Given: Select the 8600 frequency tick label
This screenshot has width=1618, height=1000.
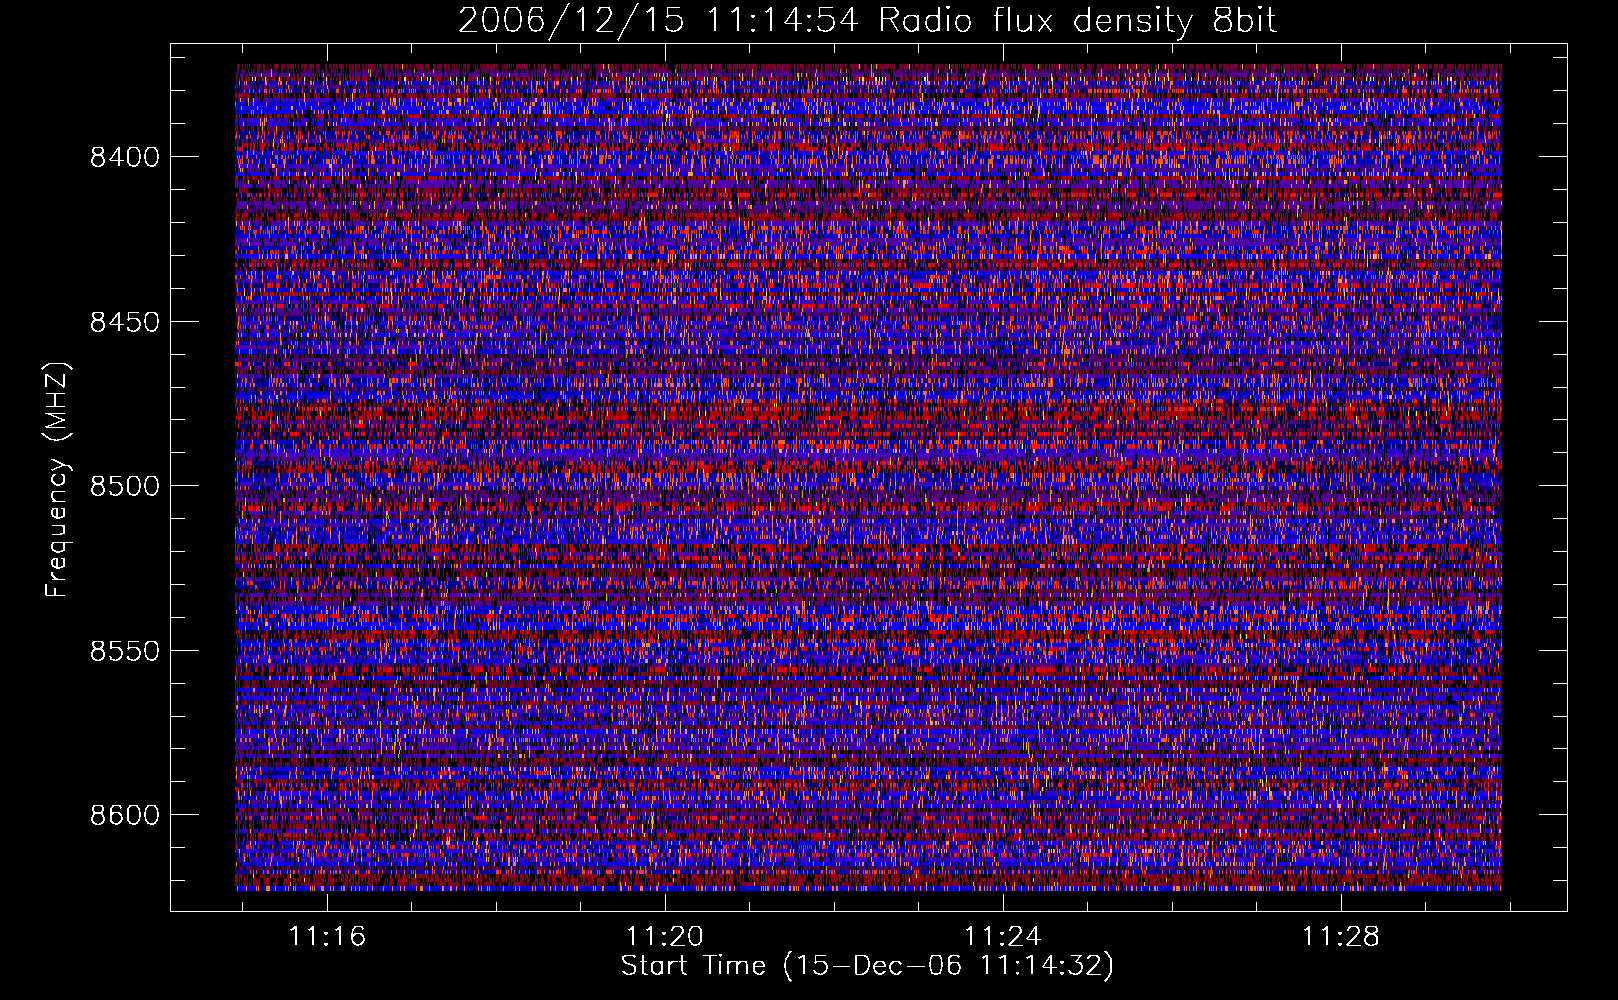Looking at the screenshot, I should [x=125, y=815].
